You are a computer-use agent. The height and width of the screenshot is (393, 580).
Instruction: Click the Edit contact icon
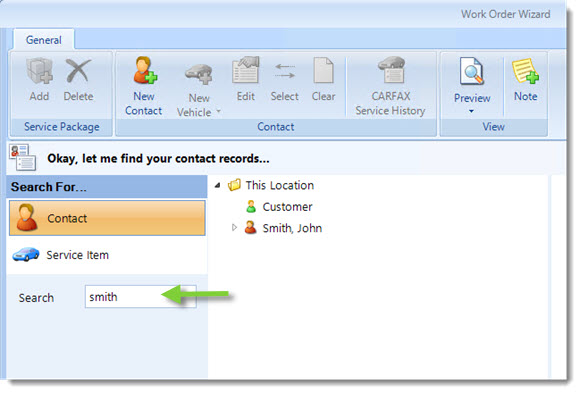(245, 70)
